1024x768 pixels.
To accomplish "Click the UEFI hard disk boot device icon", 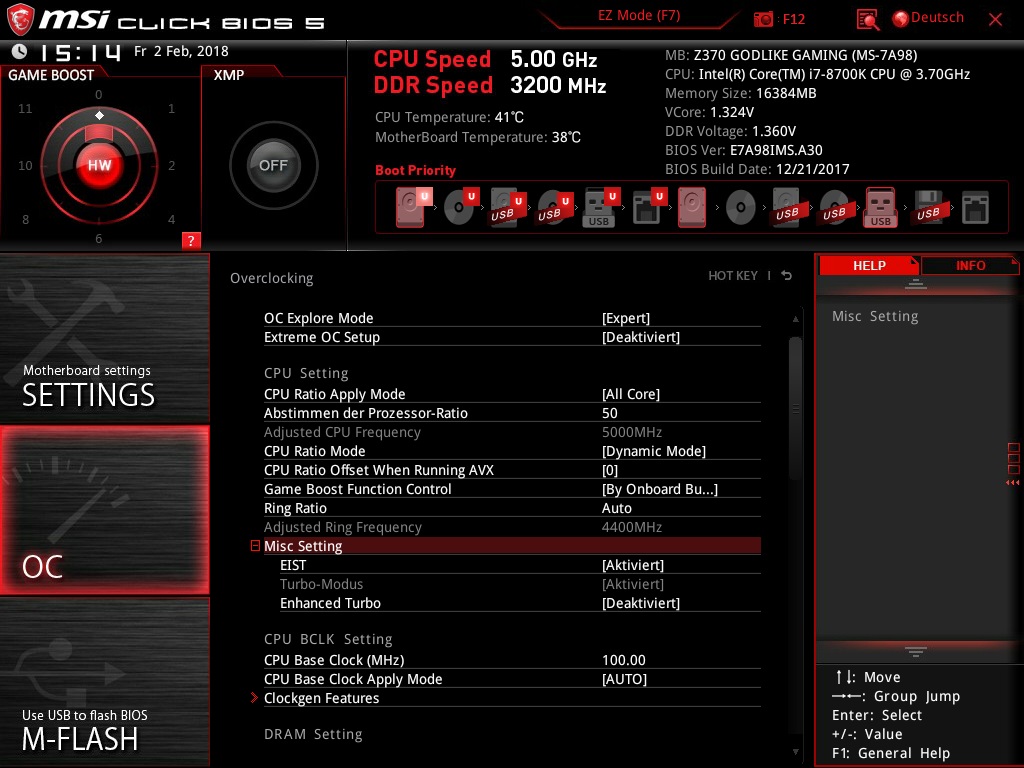I will coord(413,207).
